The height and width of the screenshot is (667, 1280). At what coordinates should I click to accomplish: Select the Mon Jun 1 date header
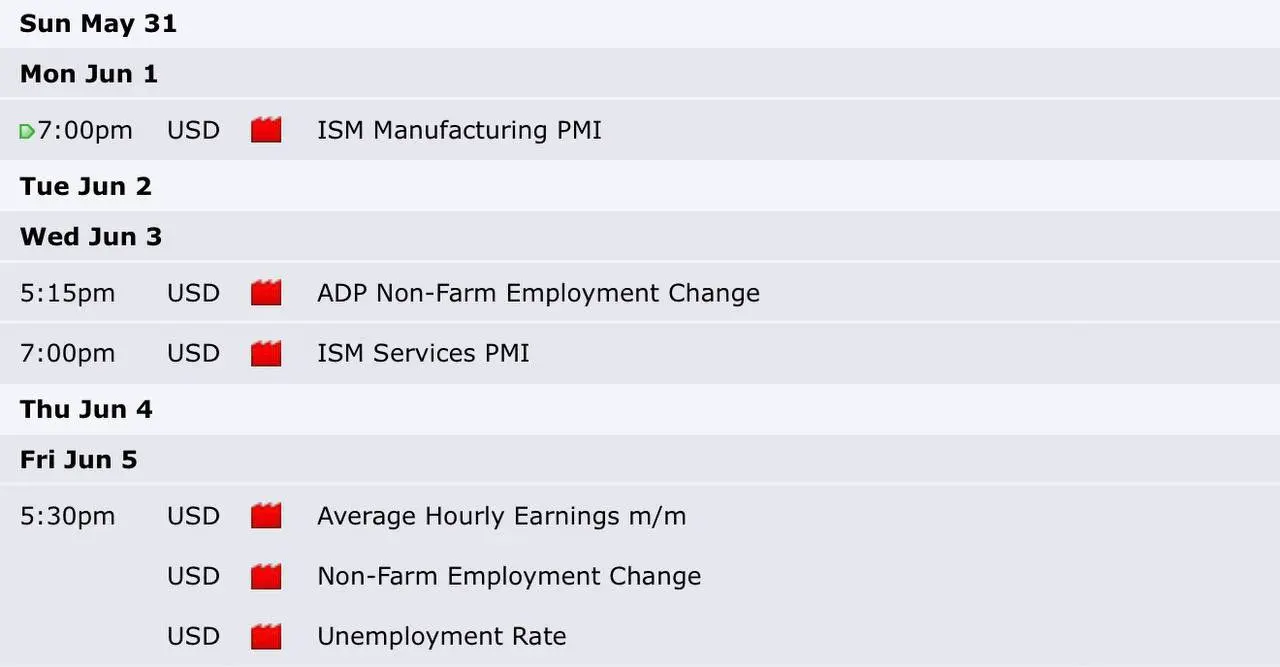point(89,74)
